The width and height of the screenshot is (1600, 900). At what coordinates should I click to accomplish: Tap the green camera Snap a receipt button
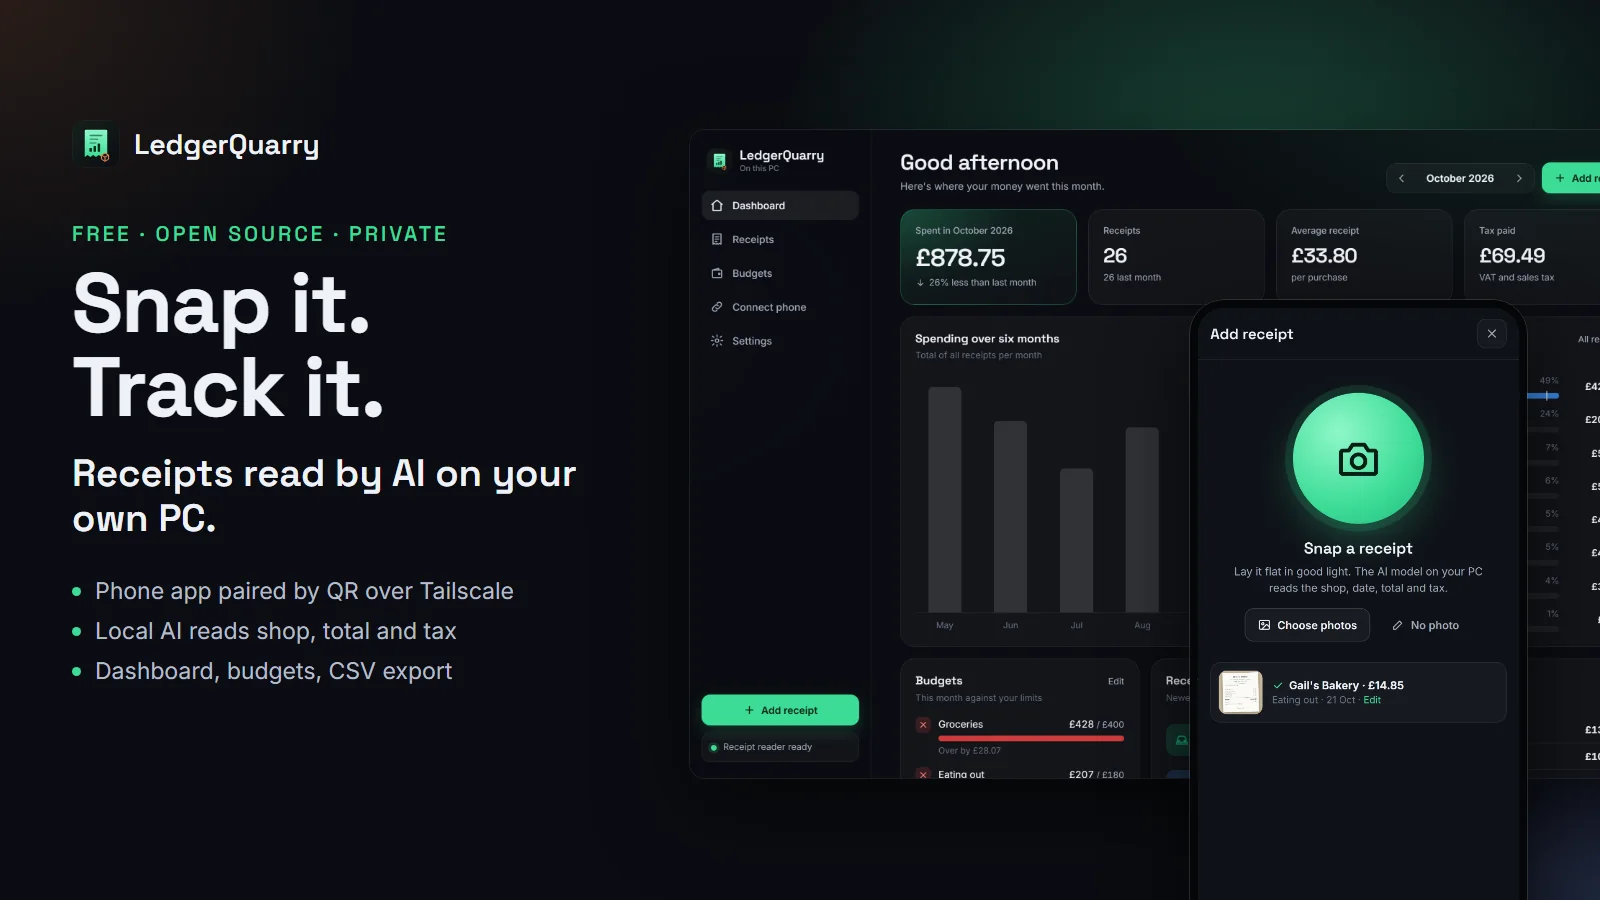(x=1358, y=459)
